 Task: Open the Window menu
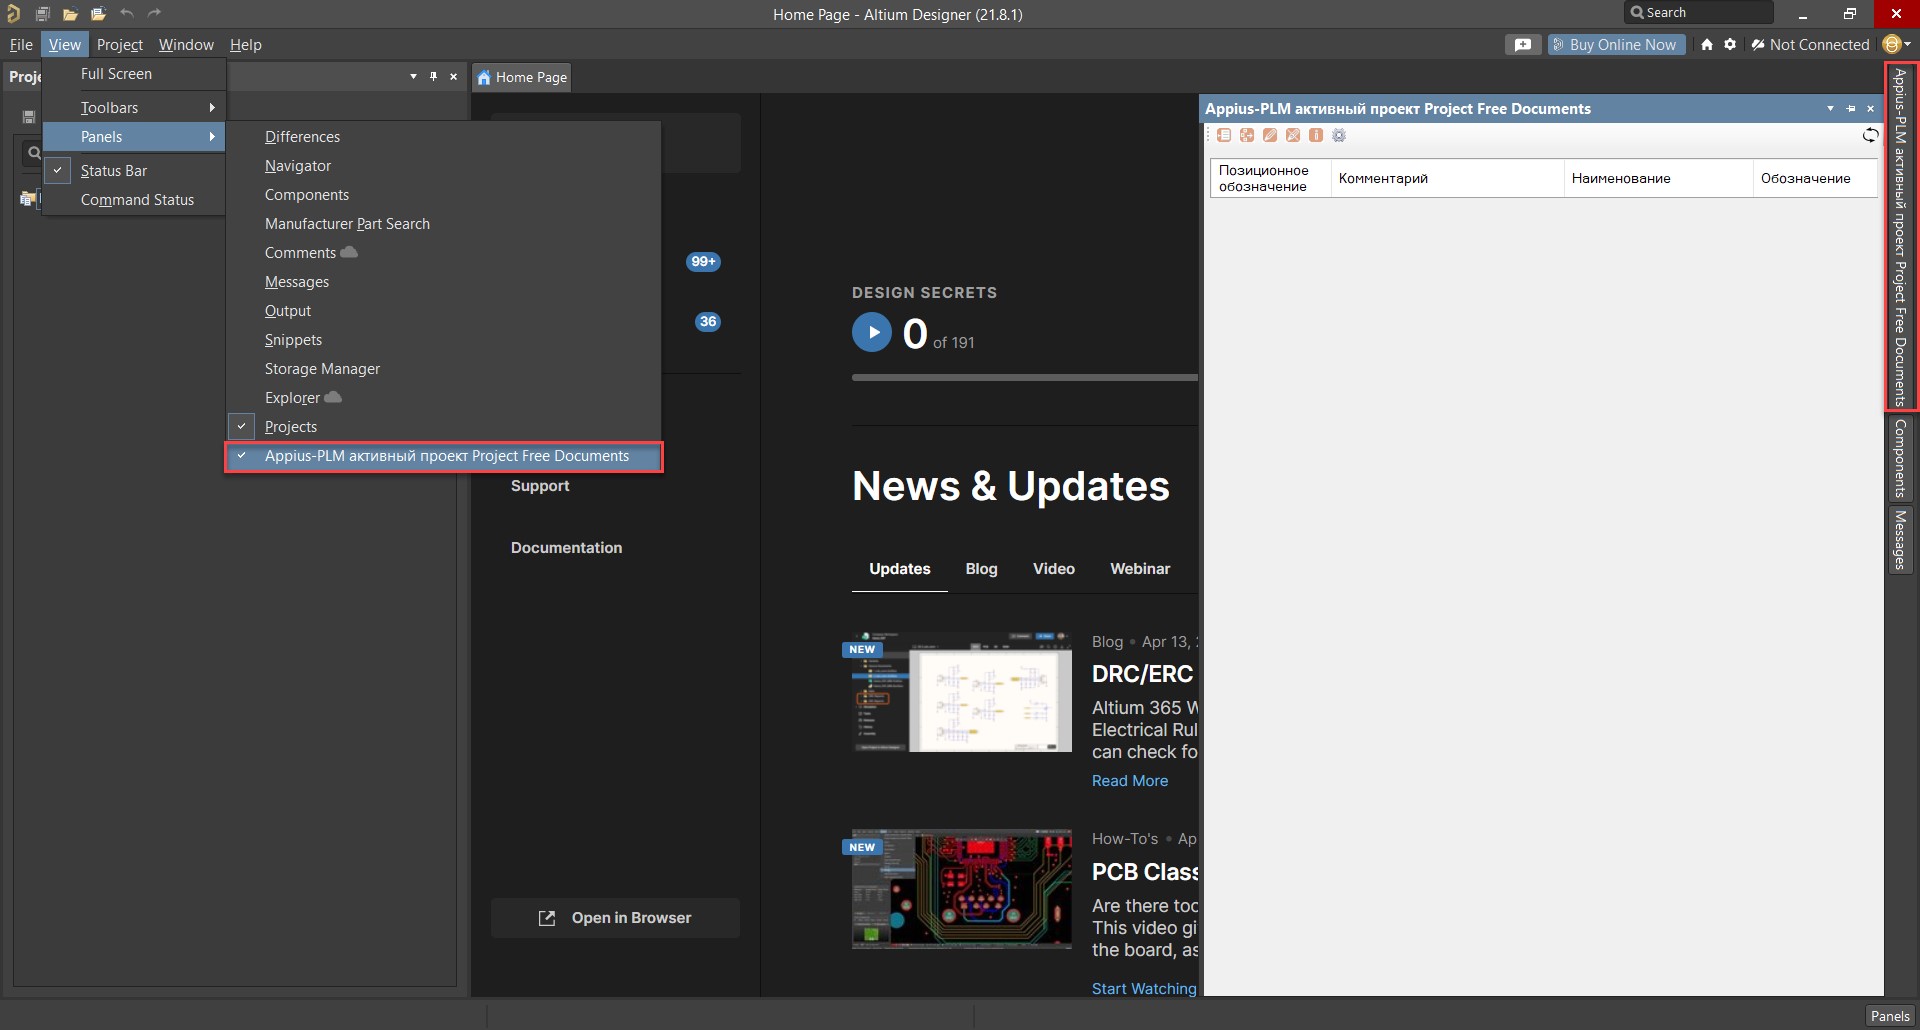tap(186, 44)
